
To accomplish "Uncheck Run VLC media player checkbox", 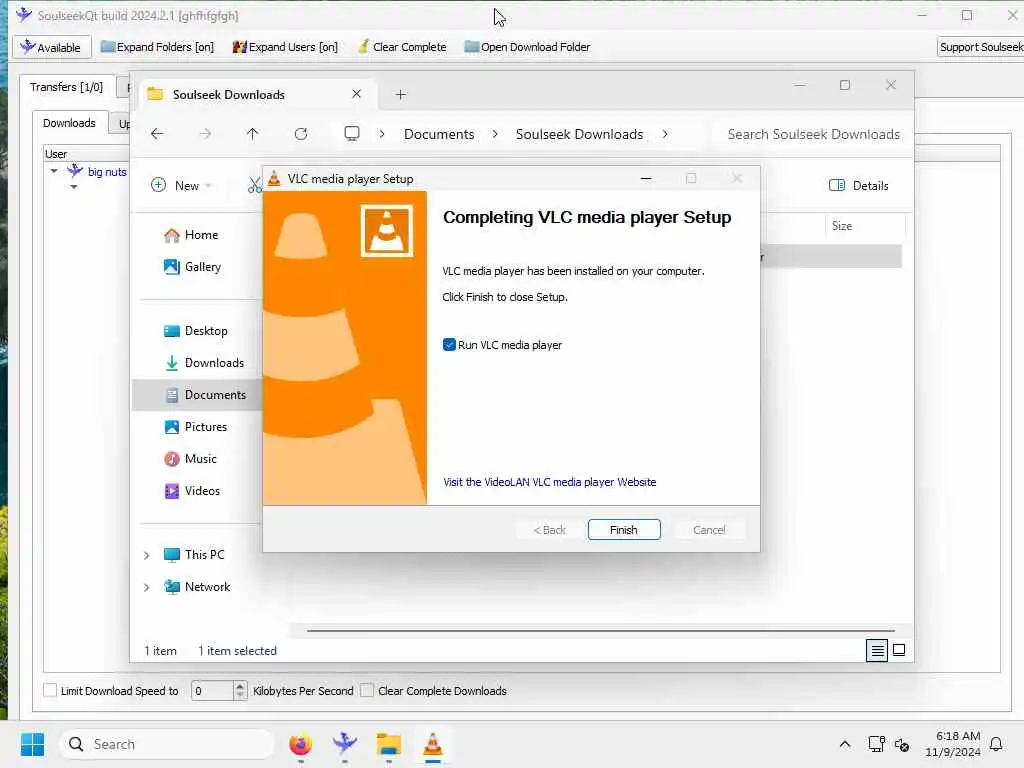I will click(449, 345).
